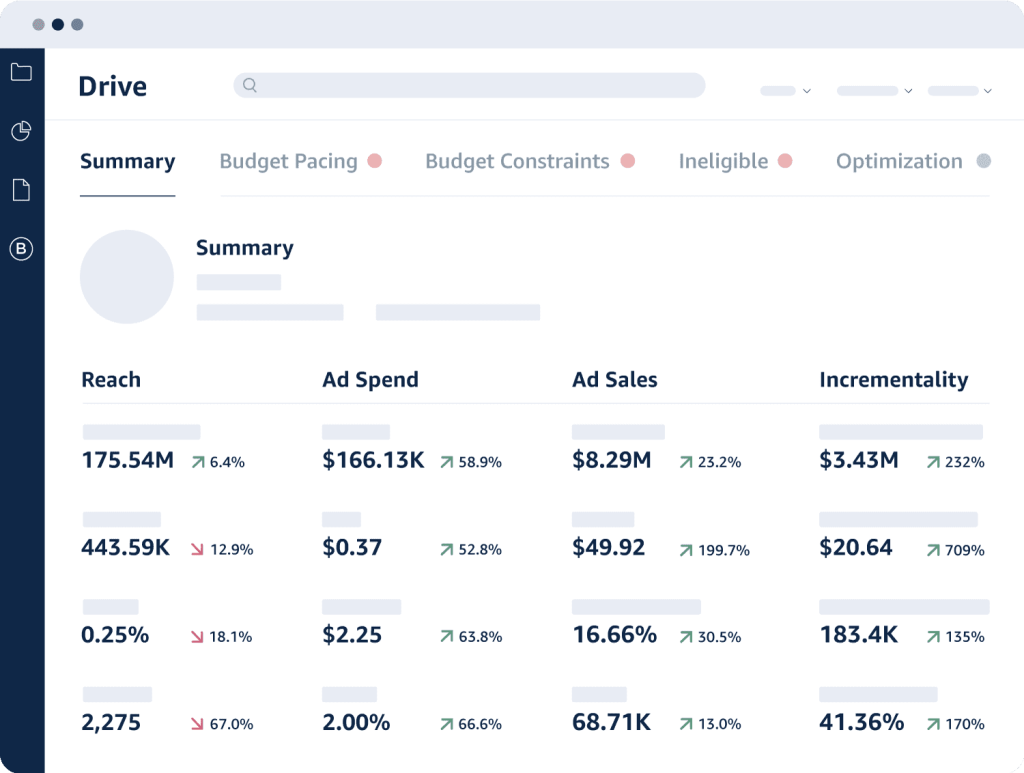Click the up arrow next to 232%
Viewport: 1024px width, 773px height.
tap(933, 462)
